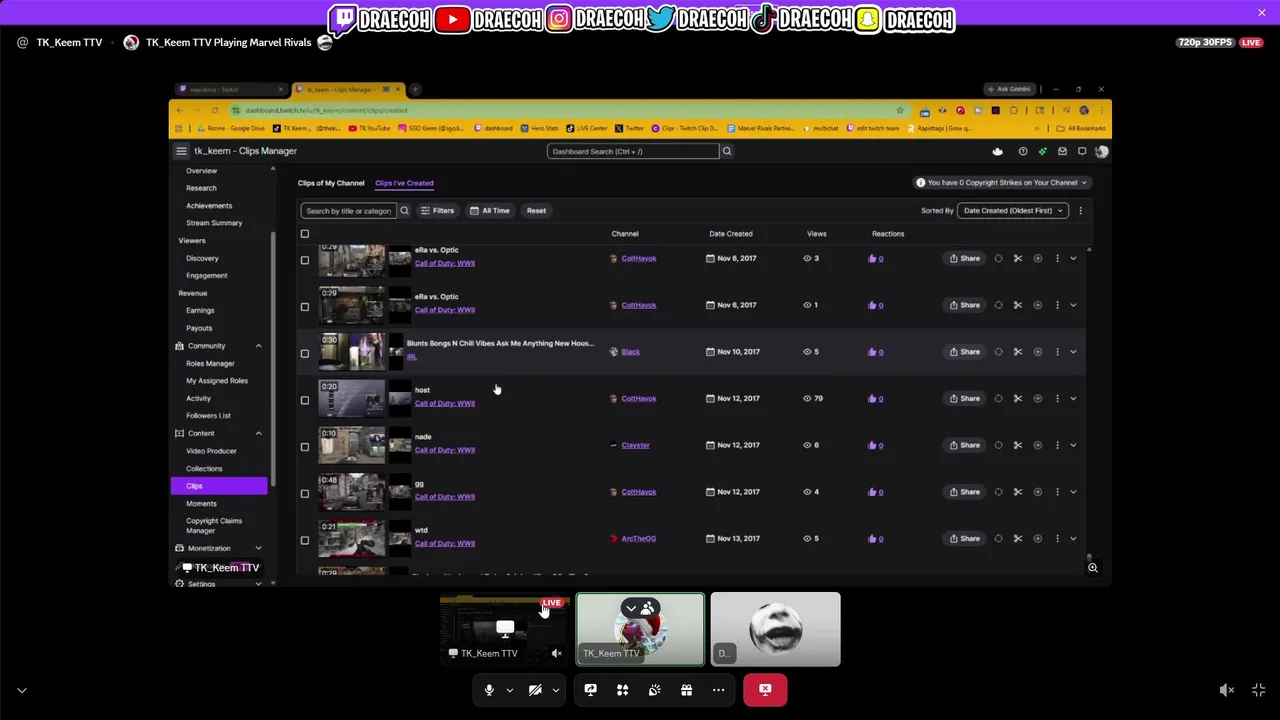Screen dimensions: 1280x720
Task: Open the Clayster channel link
Action: click(x=635, y=445)
